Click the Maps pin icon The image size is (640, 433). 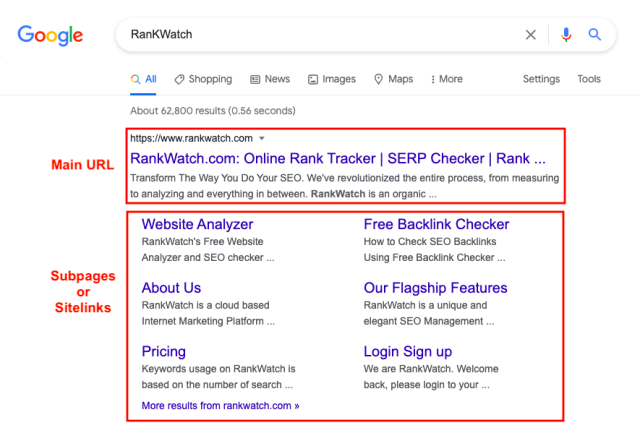tap(378, 79)
